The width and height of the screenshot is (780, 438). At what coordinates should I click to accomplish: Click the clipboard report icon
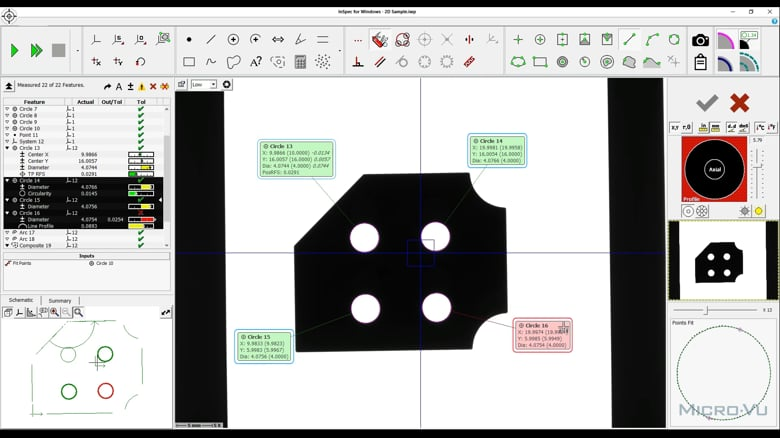click(x=700, y=63)
